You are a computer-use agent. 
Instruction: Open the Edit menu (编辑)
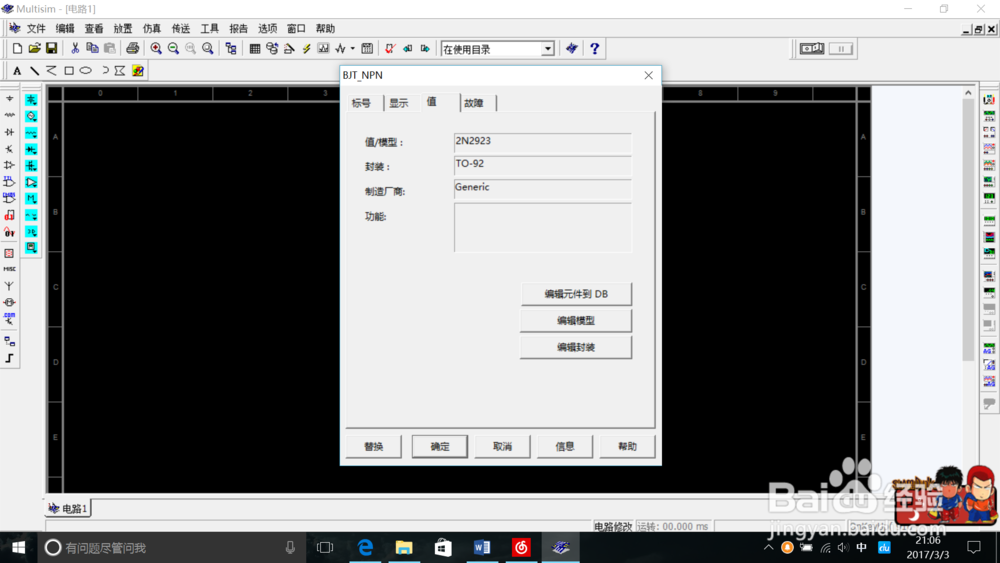click(65, 29)
